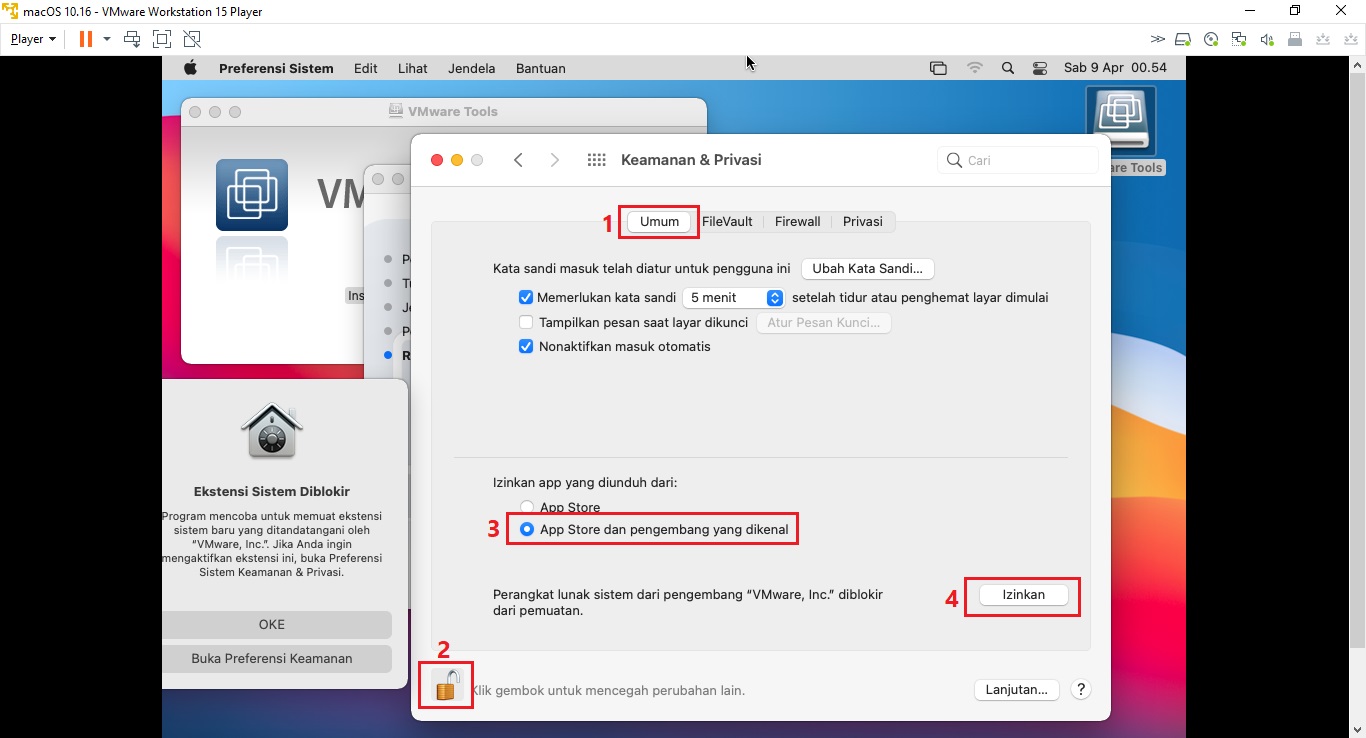The image size is (1366, 738).
Task: Select the App Store radio option
Action: click(x=527, y=507)
